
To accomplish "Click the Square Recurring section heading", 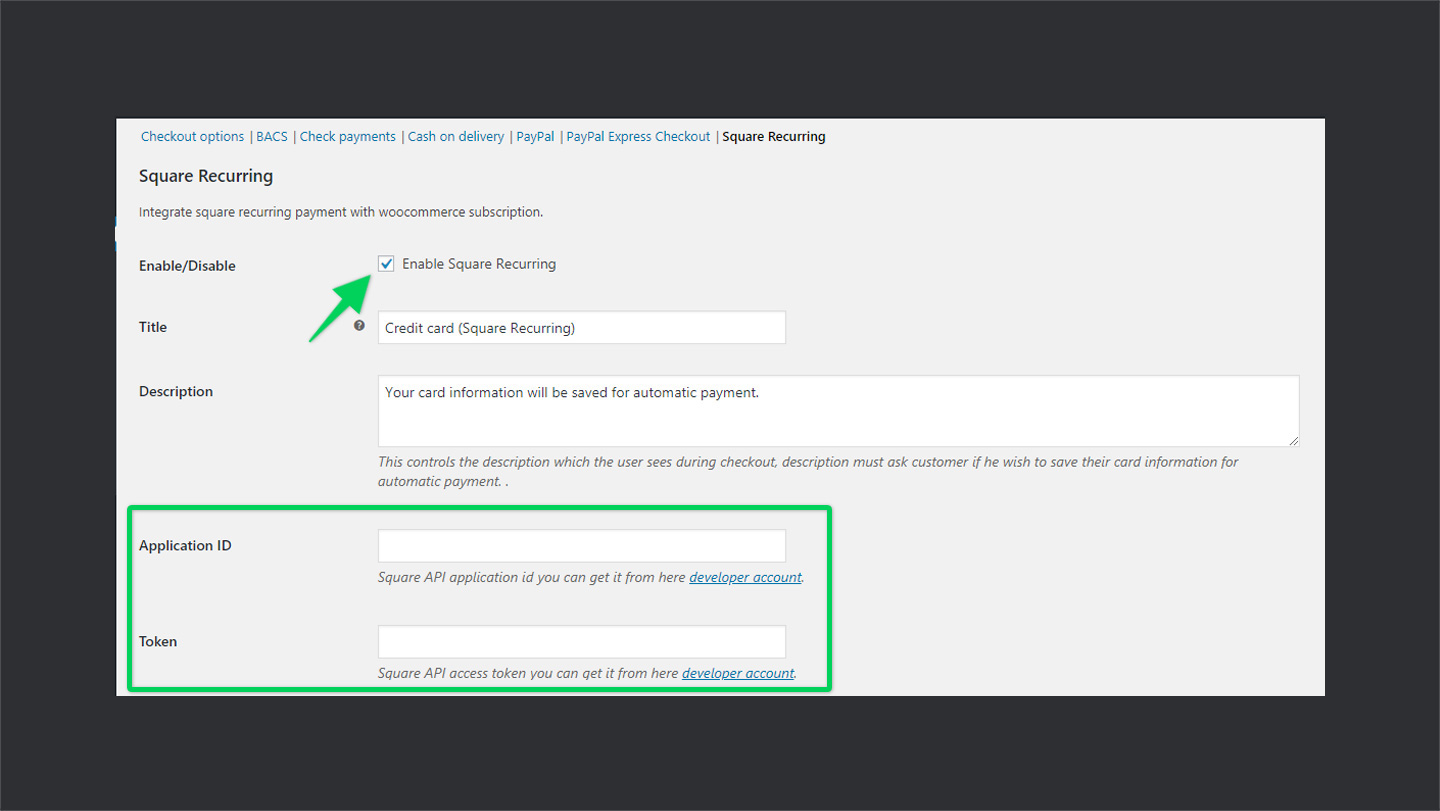I will (206, 176).
